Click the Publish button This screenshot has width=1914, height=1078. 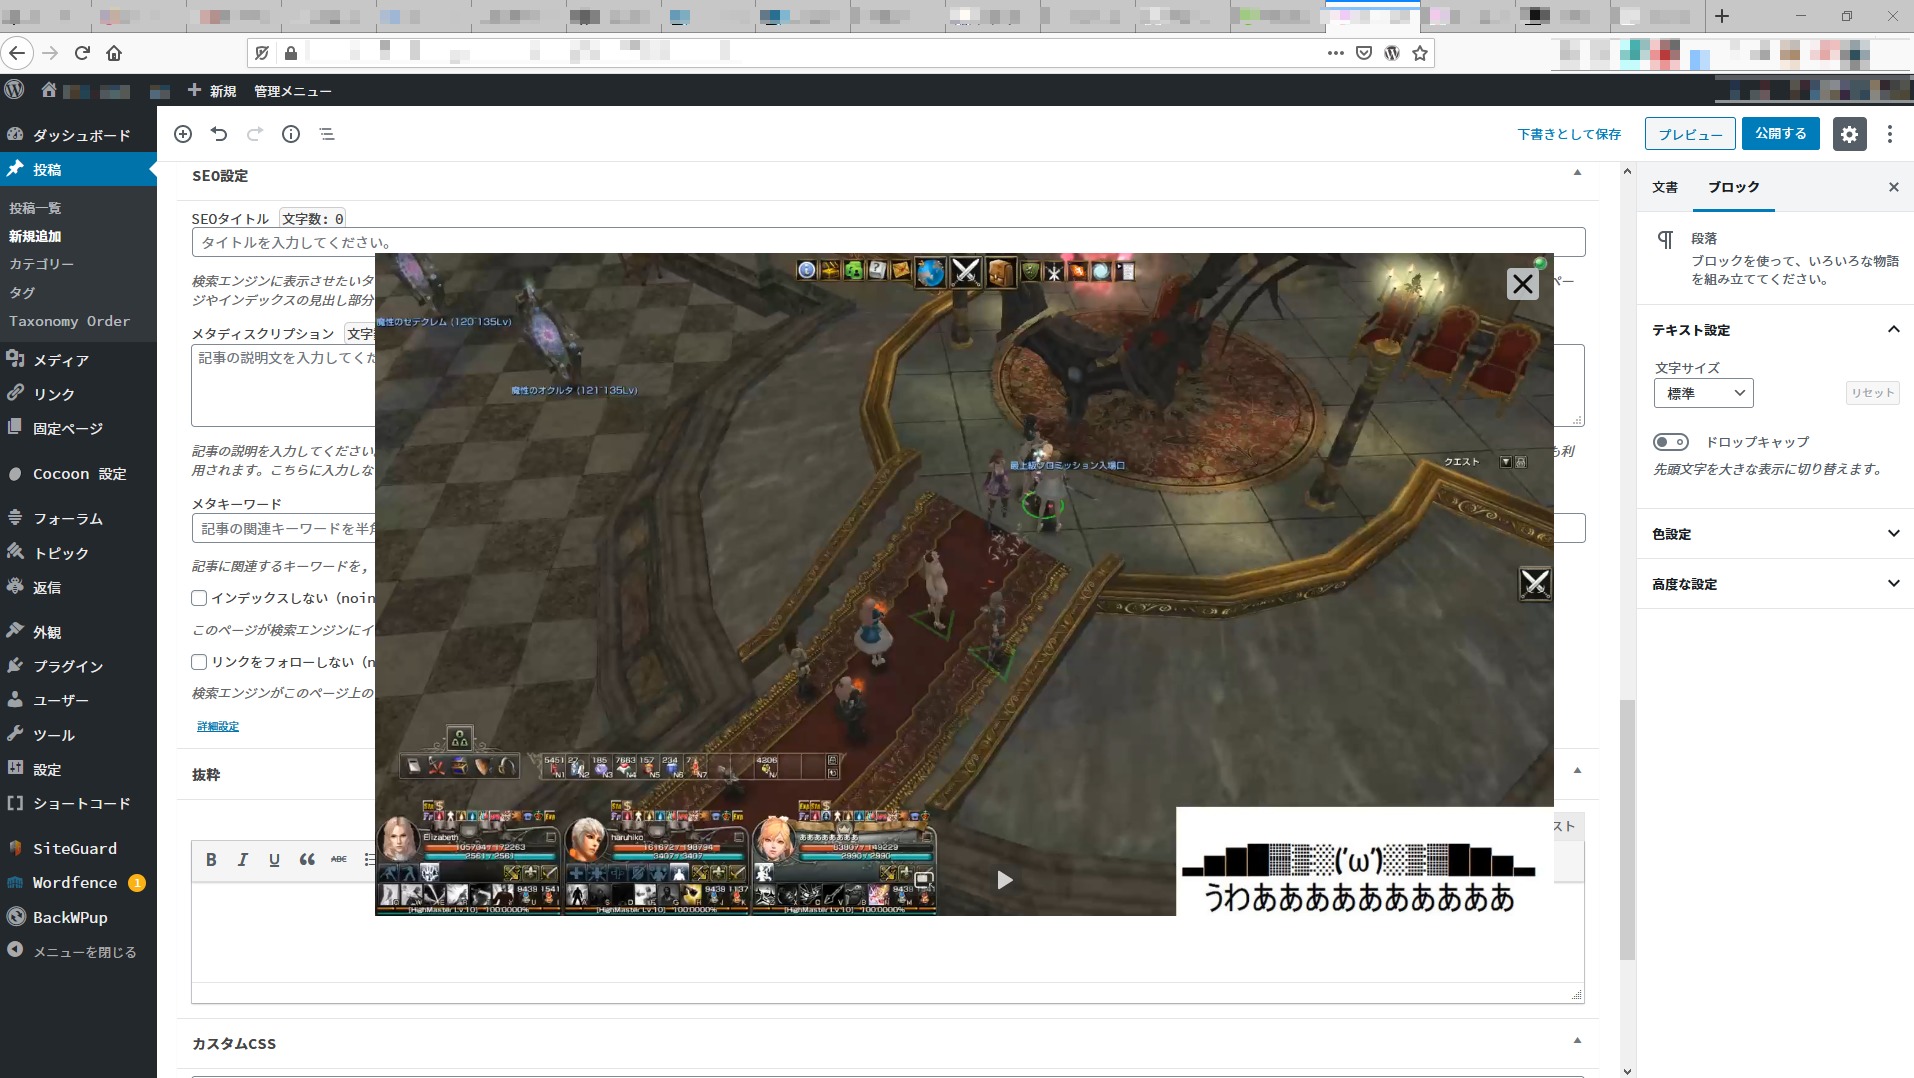click(1780, 134)
